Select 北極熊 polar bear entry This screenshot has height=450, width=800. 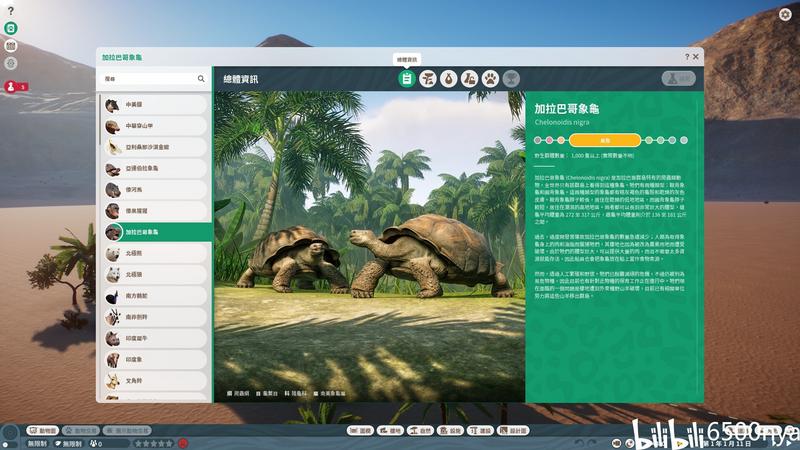[x=156, y=254]
